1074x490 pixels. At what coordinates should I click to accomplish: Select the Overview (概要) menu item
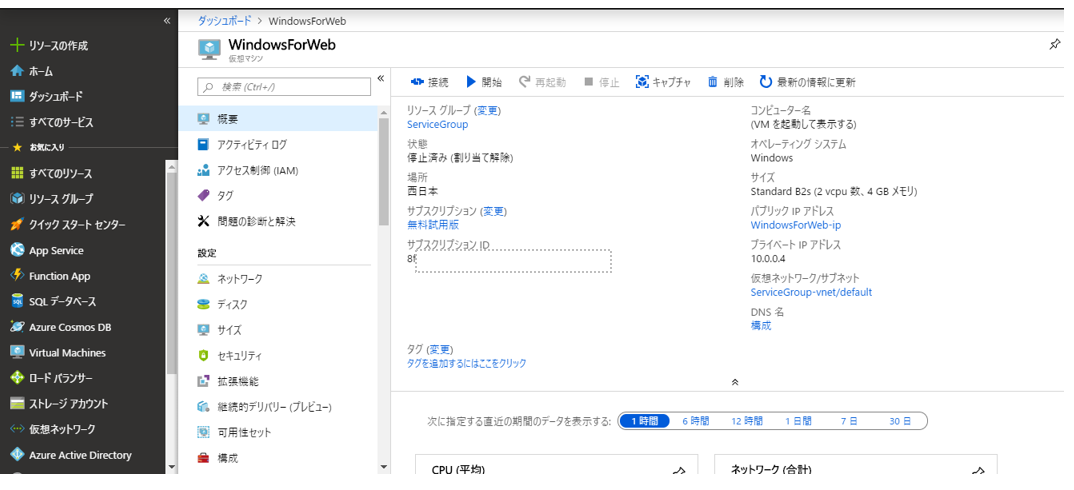(278, 119)
